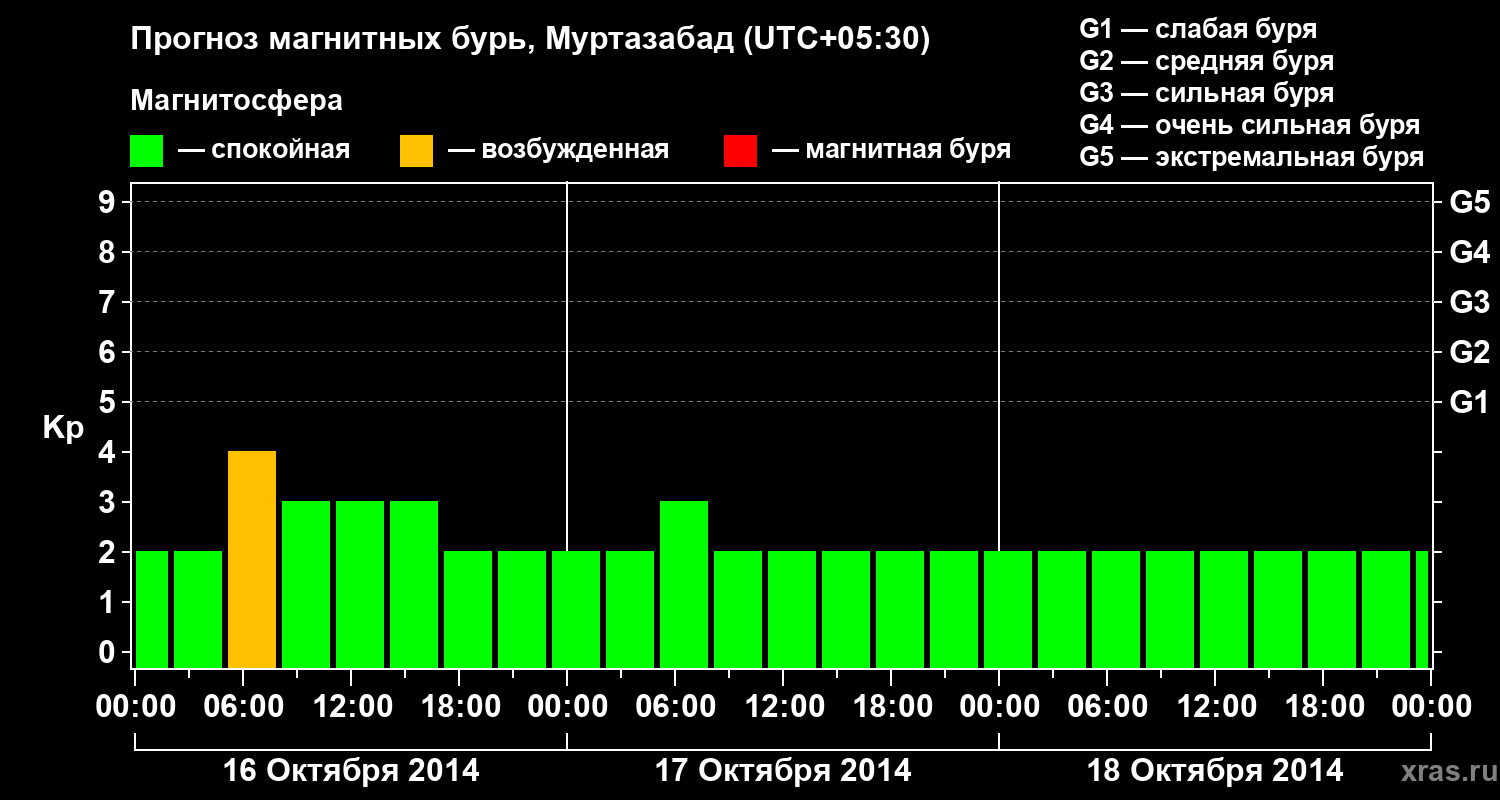Click the G4 label on the right axis
The width and height of the screenshot is (1500, 800).
pyautogui.click(x=1469, y=252)
